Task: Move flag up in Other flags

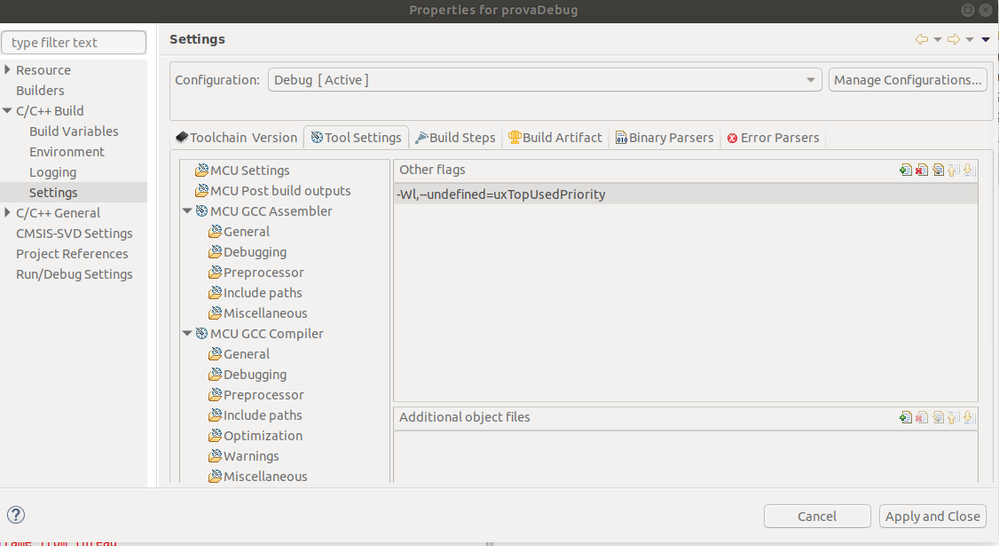Action: pyautogui.click(x=952, y=169)
